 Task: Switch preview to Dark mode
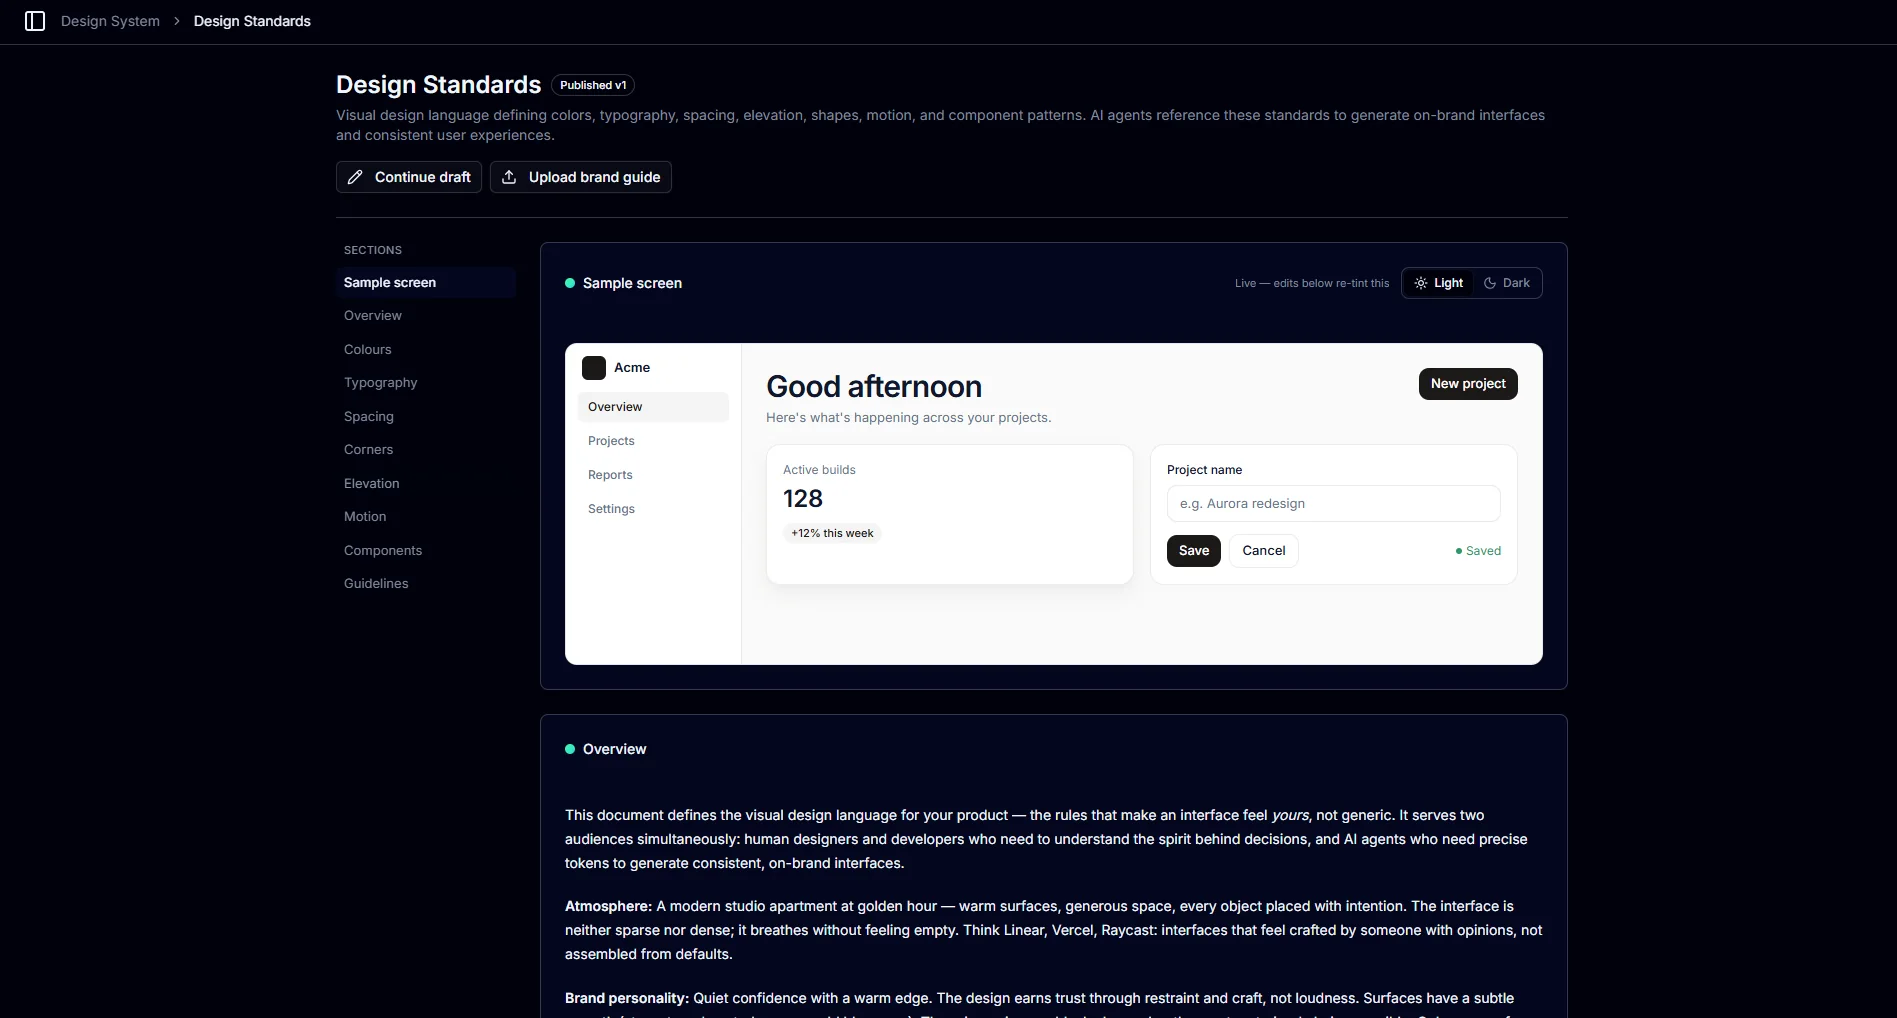[1507, 283]
